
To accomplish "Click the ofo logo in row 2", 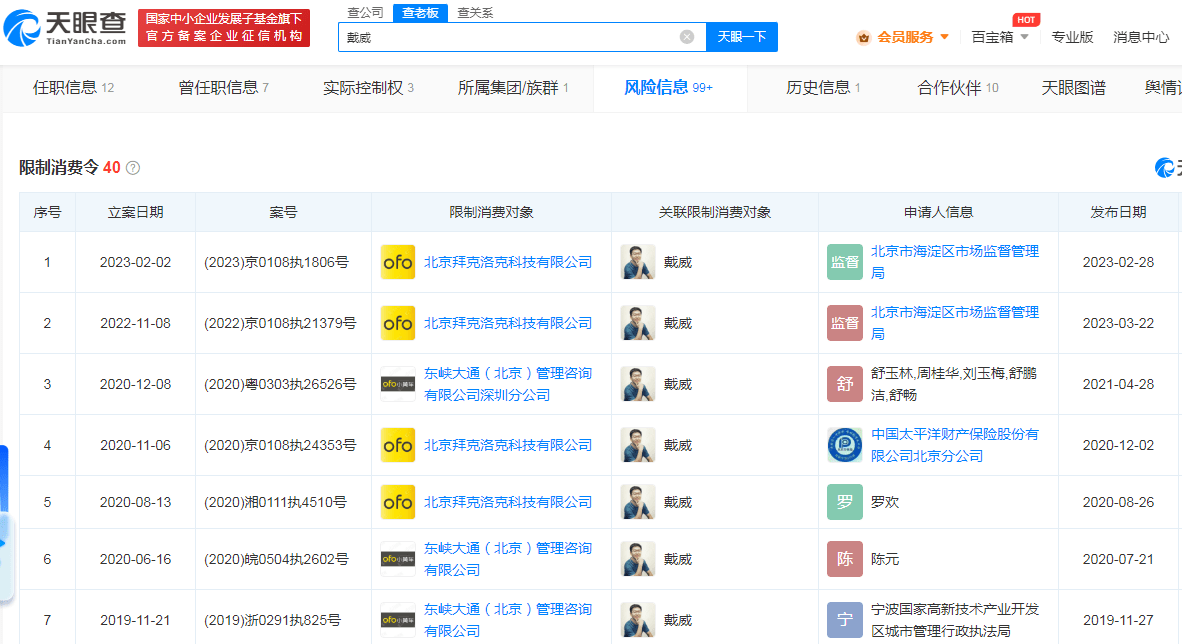I will pos(397,324).
